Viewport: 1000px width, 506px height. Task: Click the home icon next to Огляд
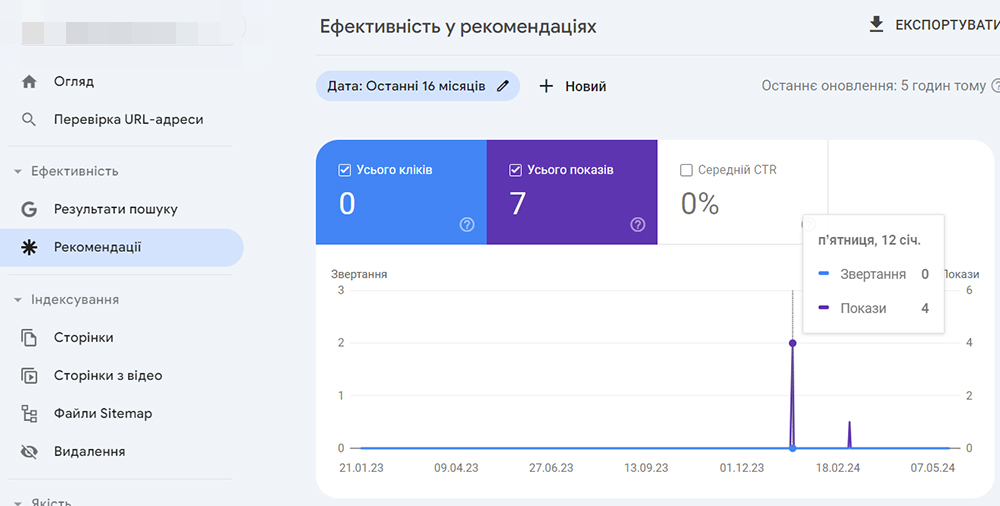[x=29, y=82]
